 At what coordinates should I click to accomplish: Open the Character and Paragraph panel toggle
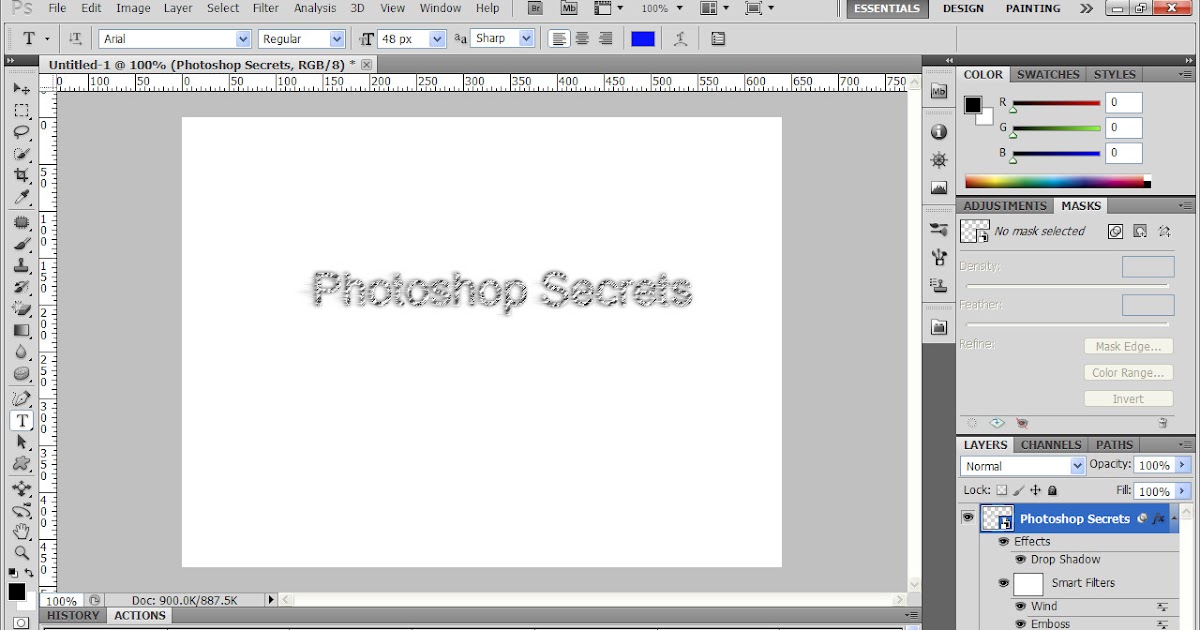click(718, 39)
